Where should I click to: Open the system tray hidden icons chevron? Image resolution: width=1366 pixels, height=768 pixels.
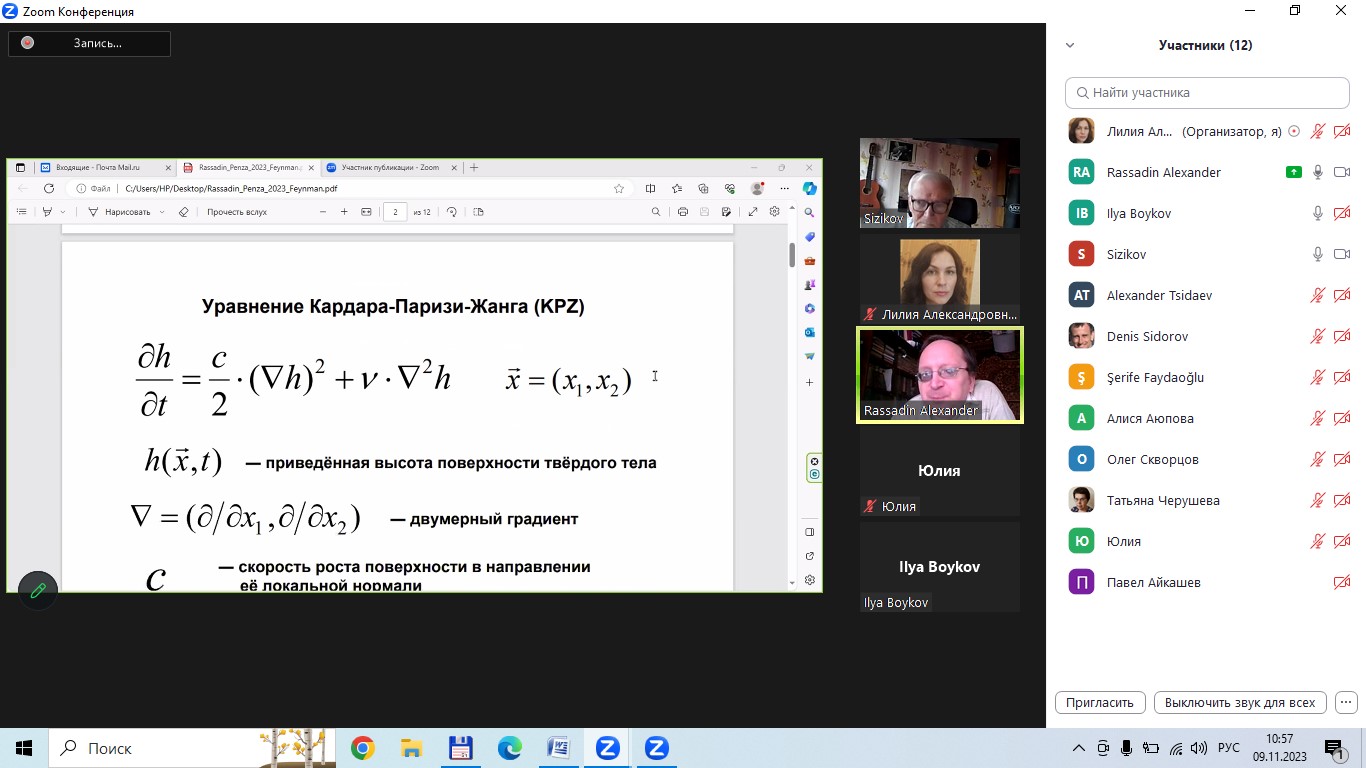pos(1078,748)
